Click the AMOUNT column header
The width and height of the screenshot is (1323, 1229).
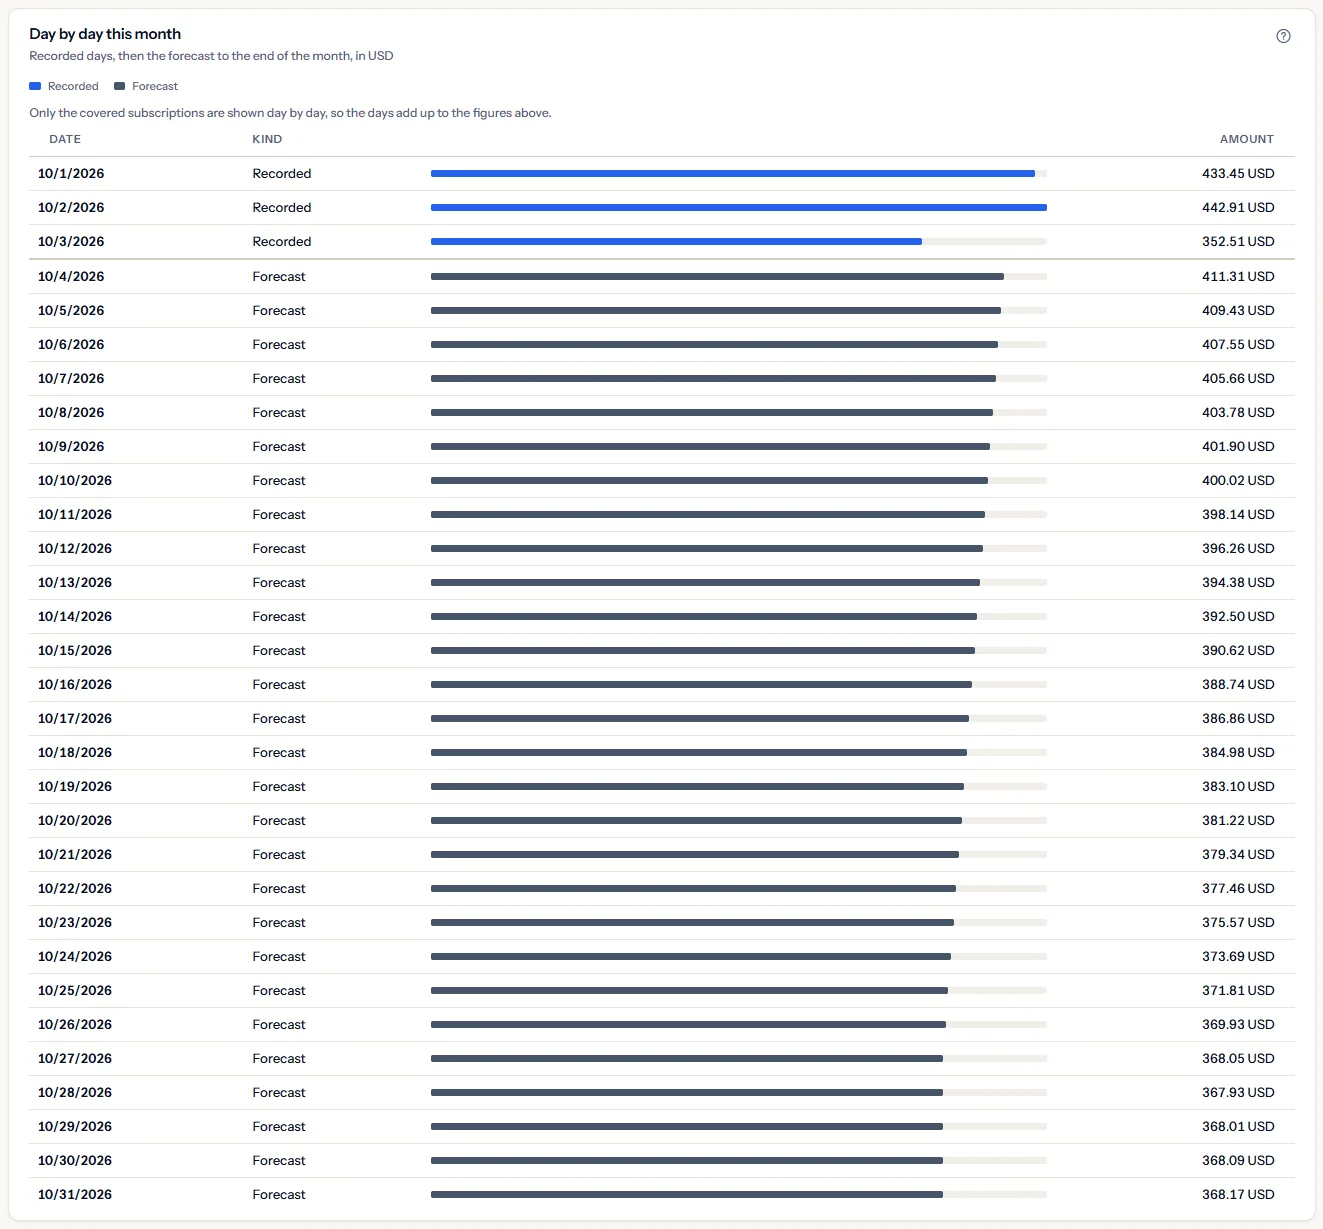(x=1246, y=139)
